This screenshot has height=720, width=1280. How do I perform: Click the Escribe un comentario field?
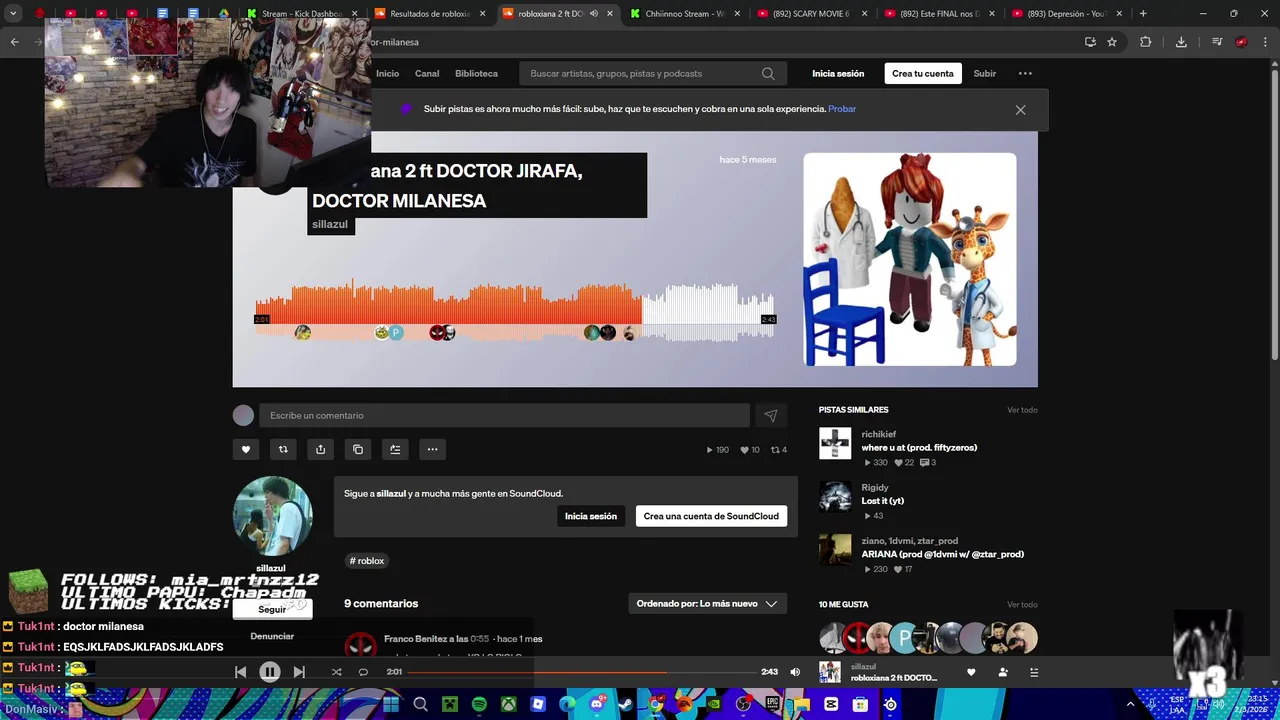[x=504, y=416]
